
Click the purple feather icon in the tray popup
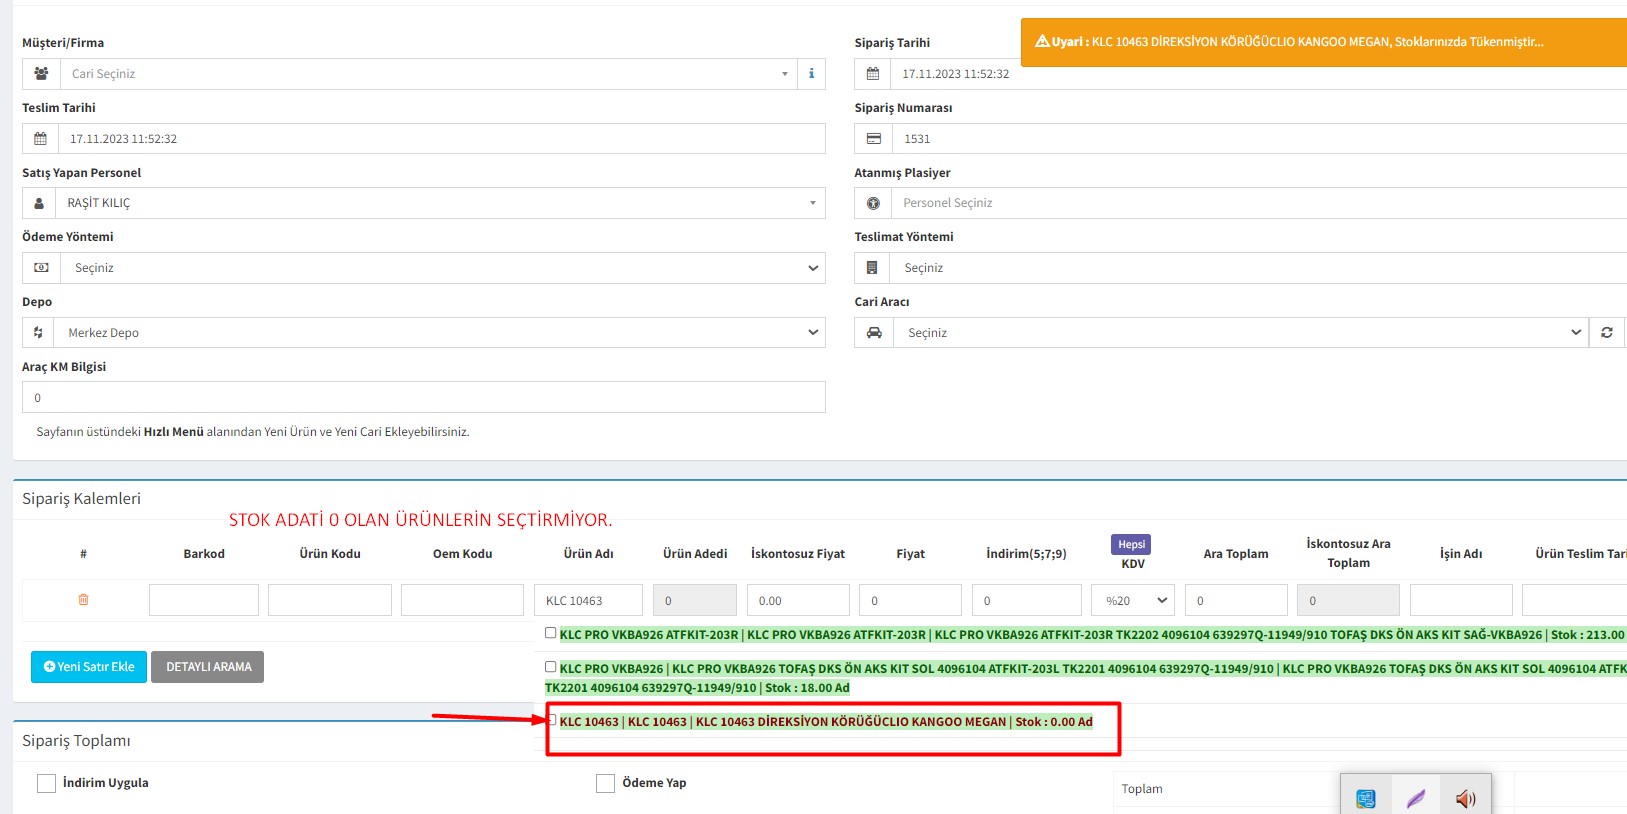click(x=1415, y=798)
